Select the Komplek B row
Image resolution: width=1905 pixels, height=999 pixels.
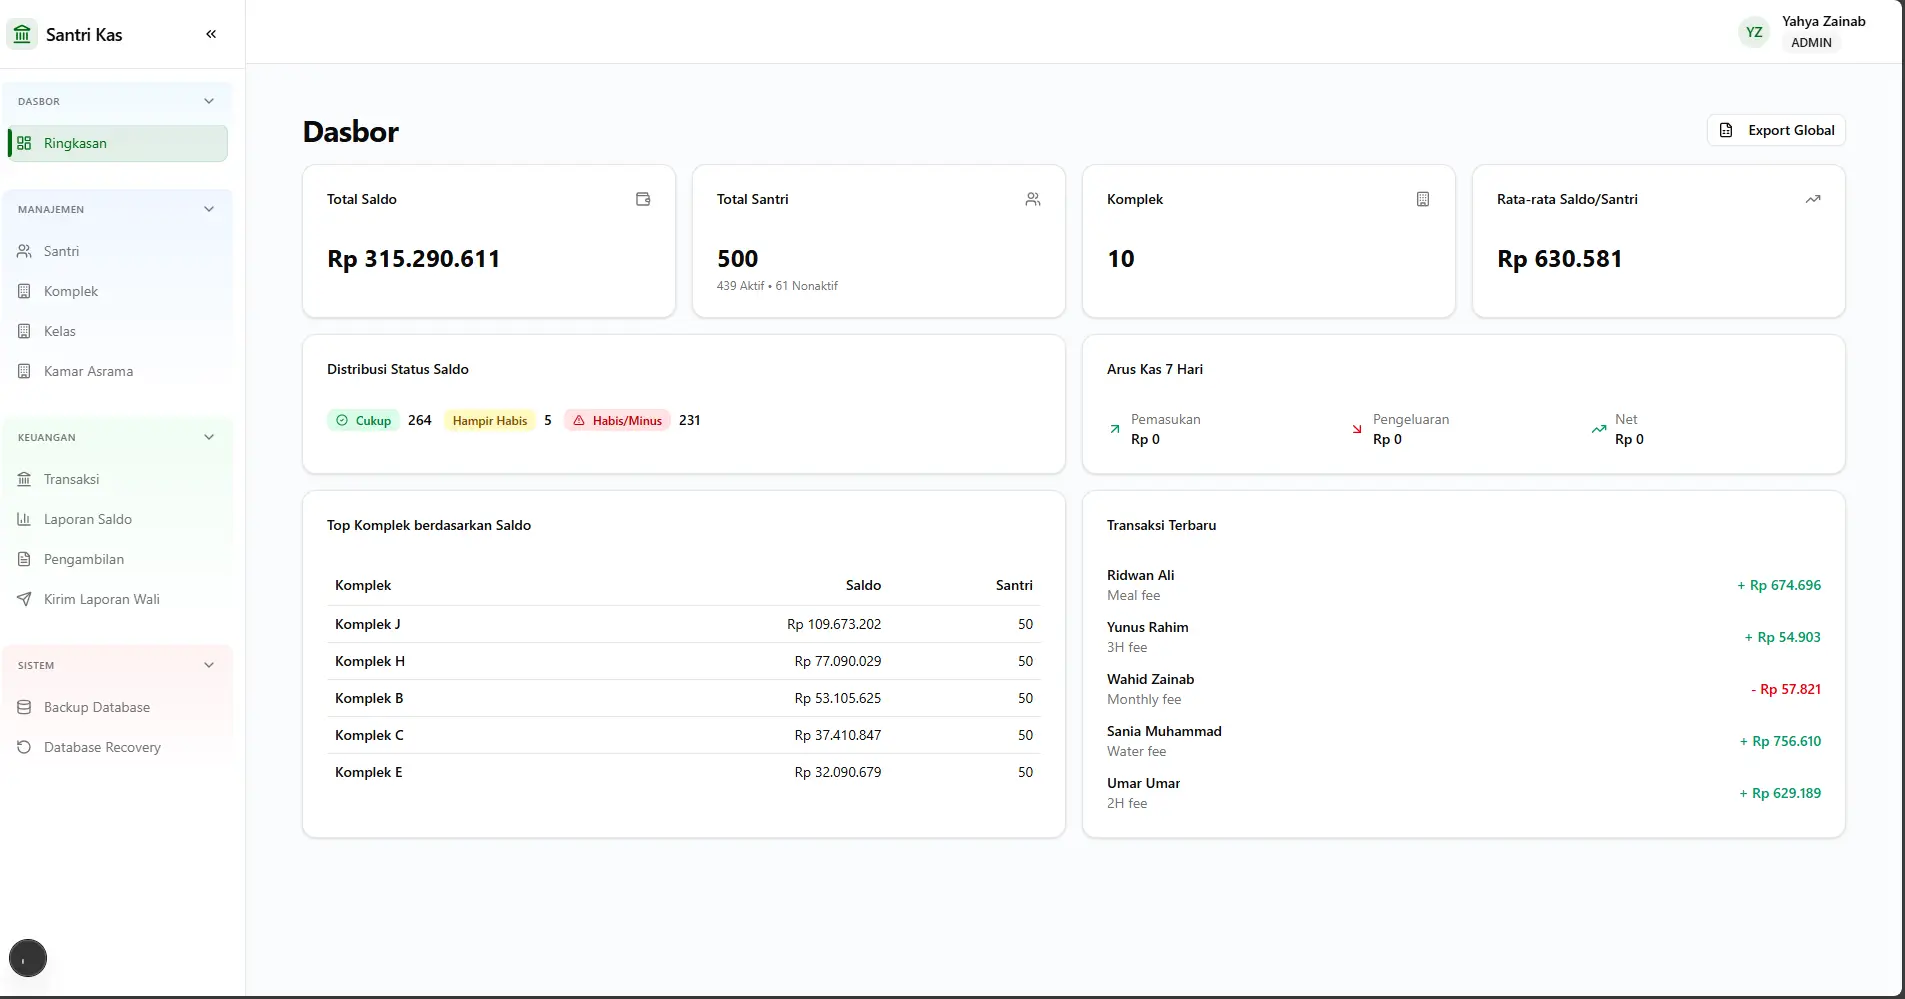[684, 698]
